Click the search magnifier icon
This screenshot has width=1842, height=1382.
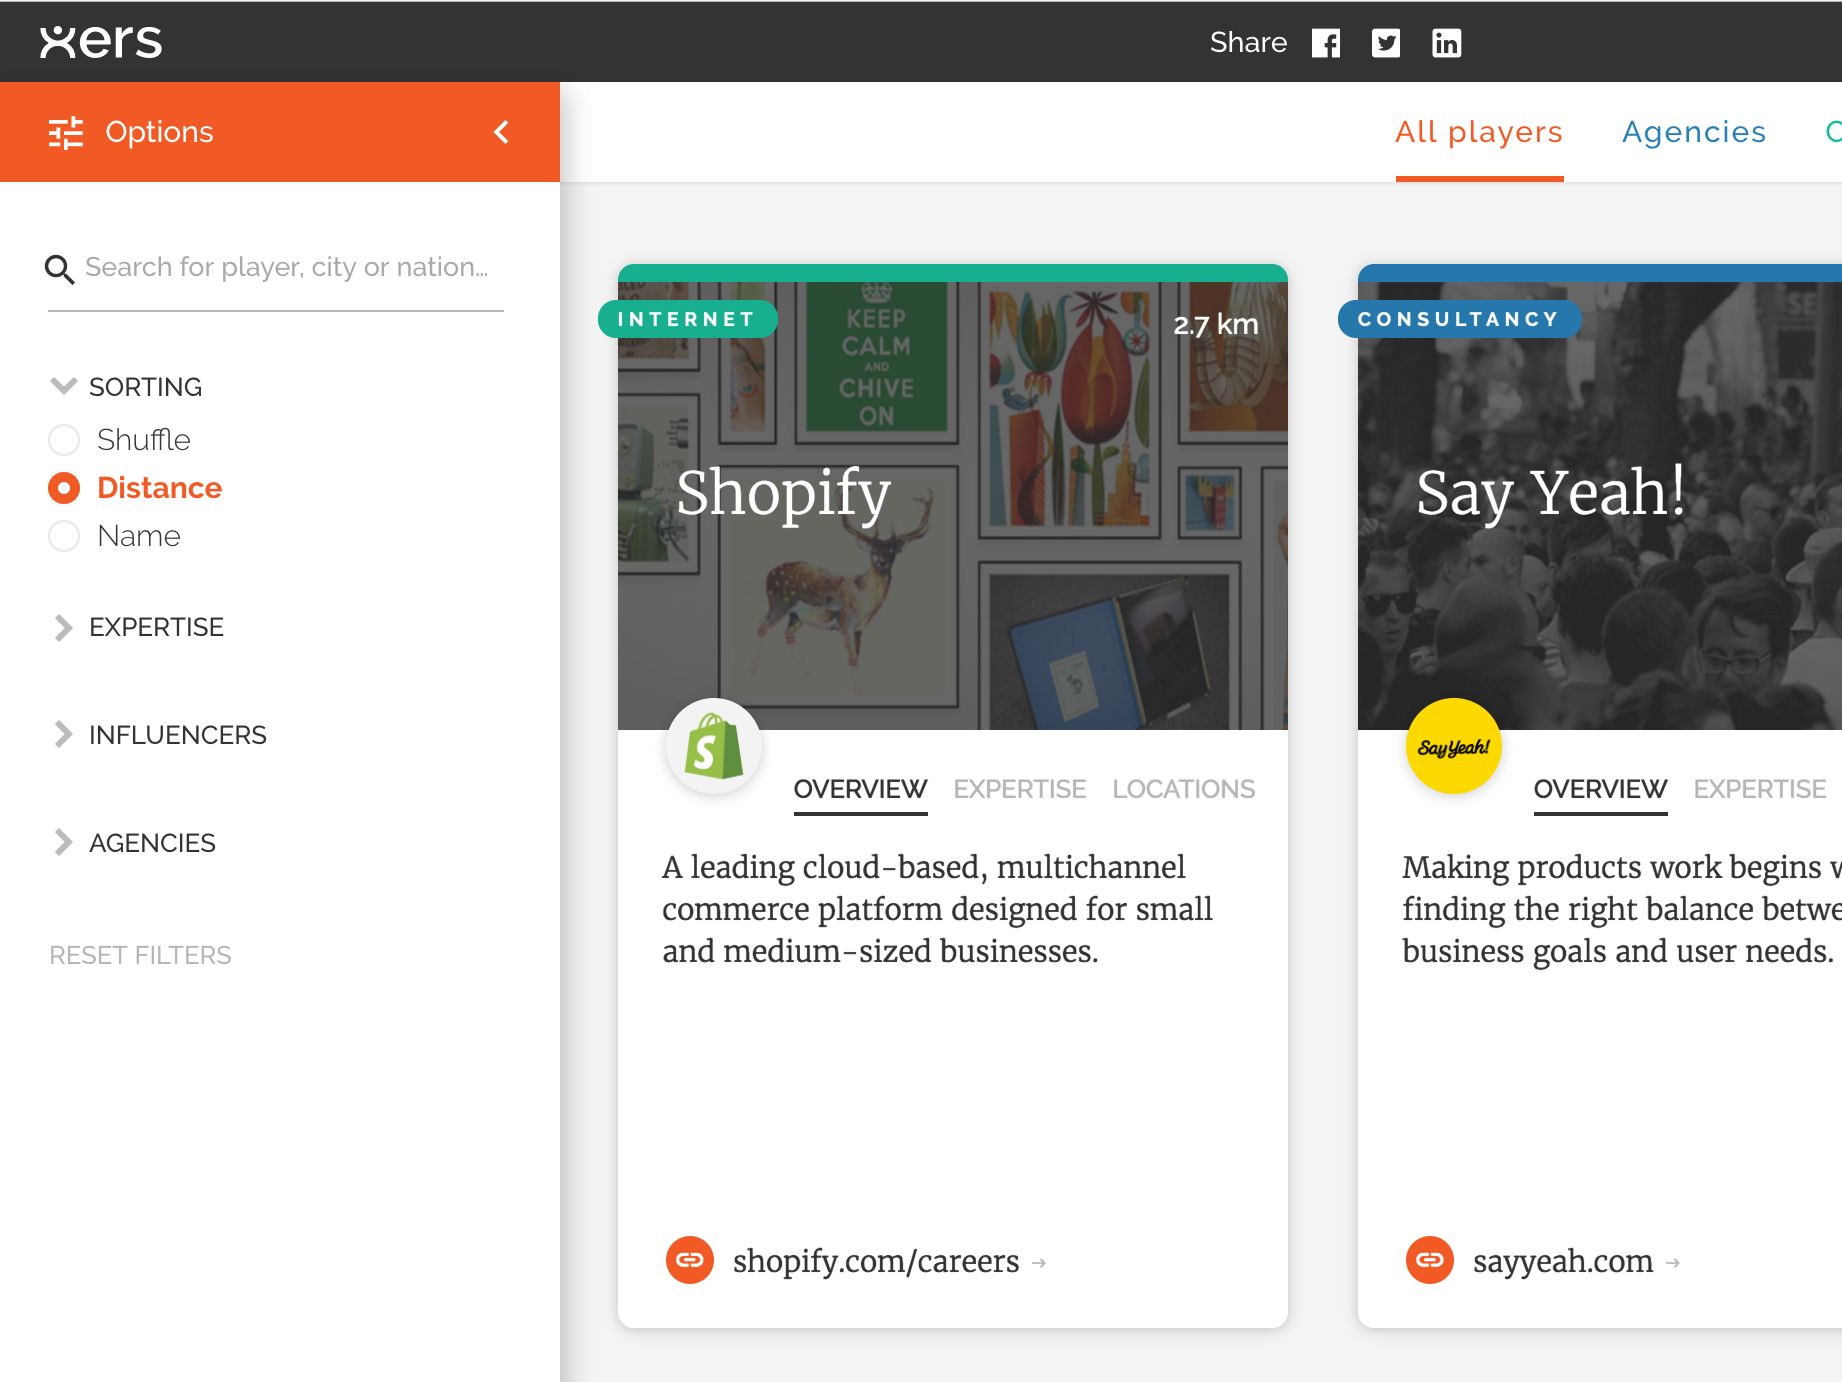(x=59, y=268)
